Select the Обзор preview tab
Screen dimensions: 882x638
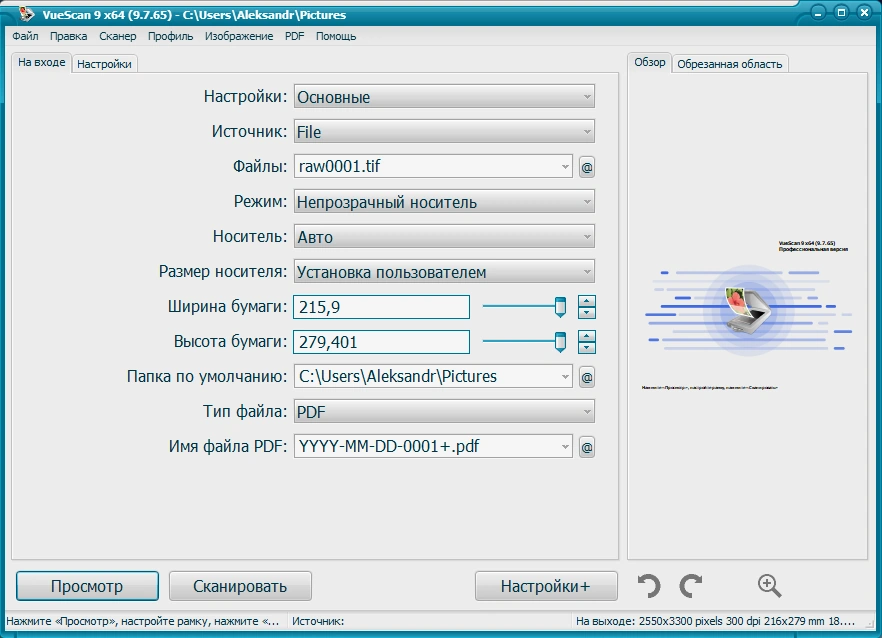(x=650, y=62)
